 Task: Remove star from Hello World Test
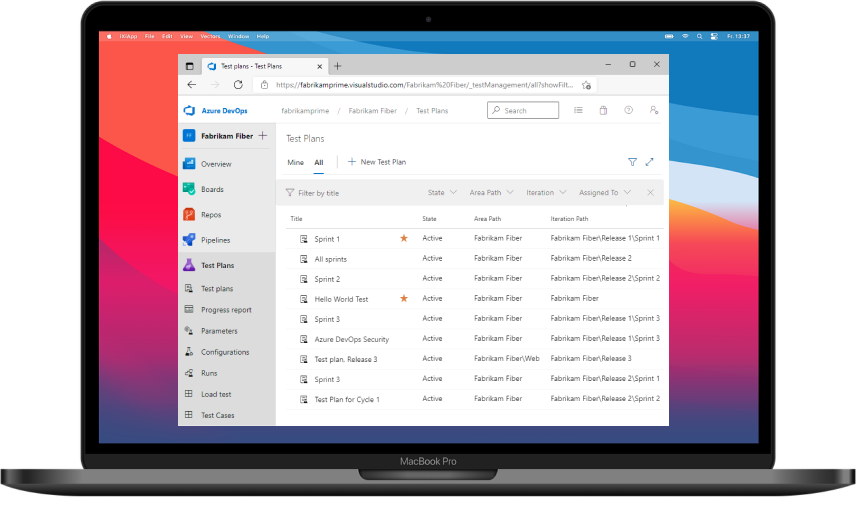point(404,298)
